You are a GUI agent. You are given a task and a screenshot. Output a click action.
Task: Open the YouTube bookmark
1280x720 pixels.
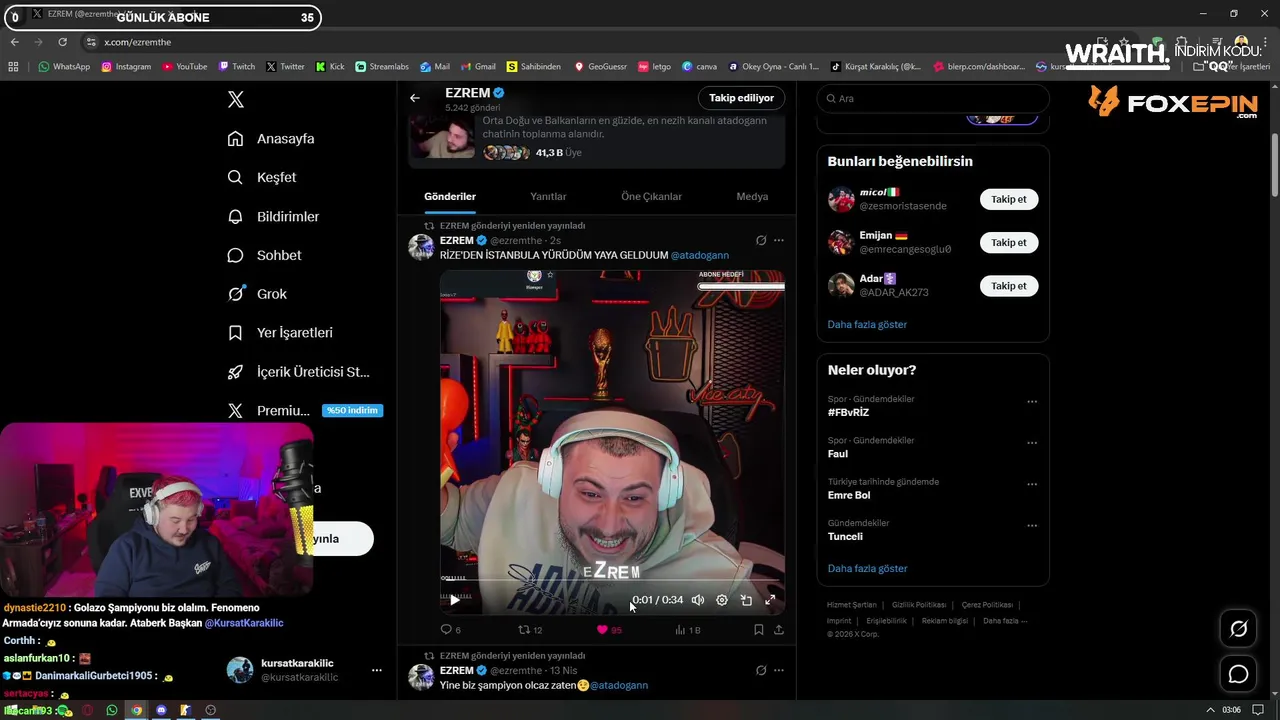(184, 67)
